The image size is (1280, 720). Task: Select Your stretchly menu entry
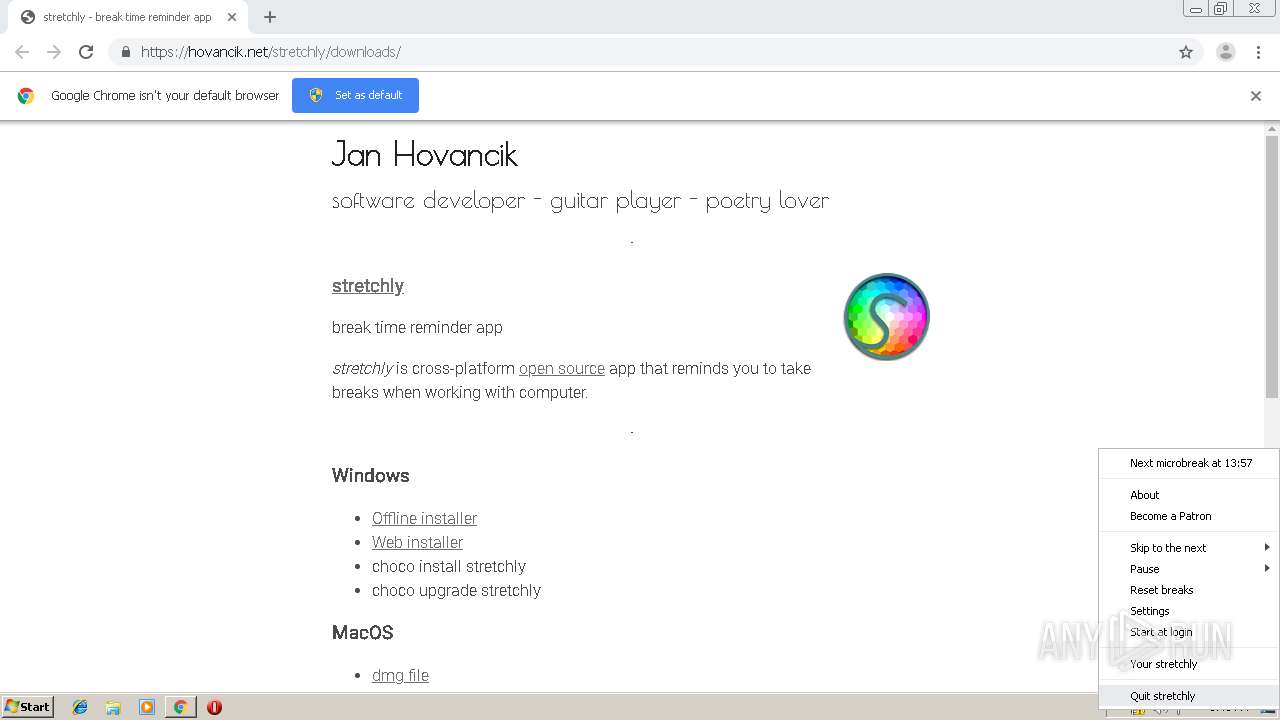[x=1188, y=664]
